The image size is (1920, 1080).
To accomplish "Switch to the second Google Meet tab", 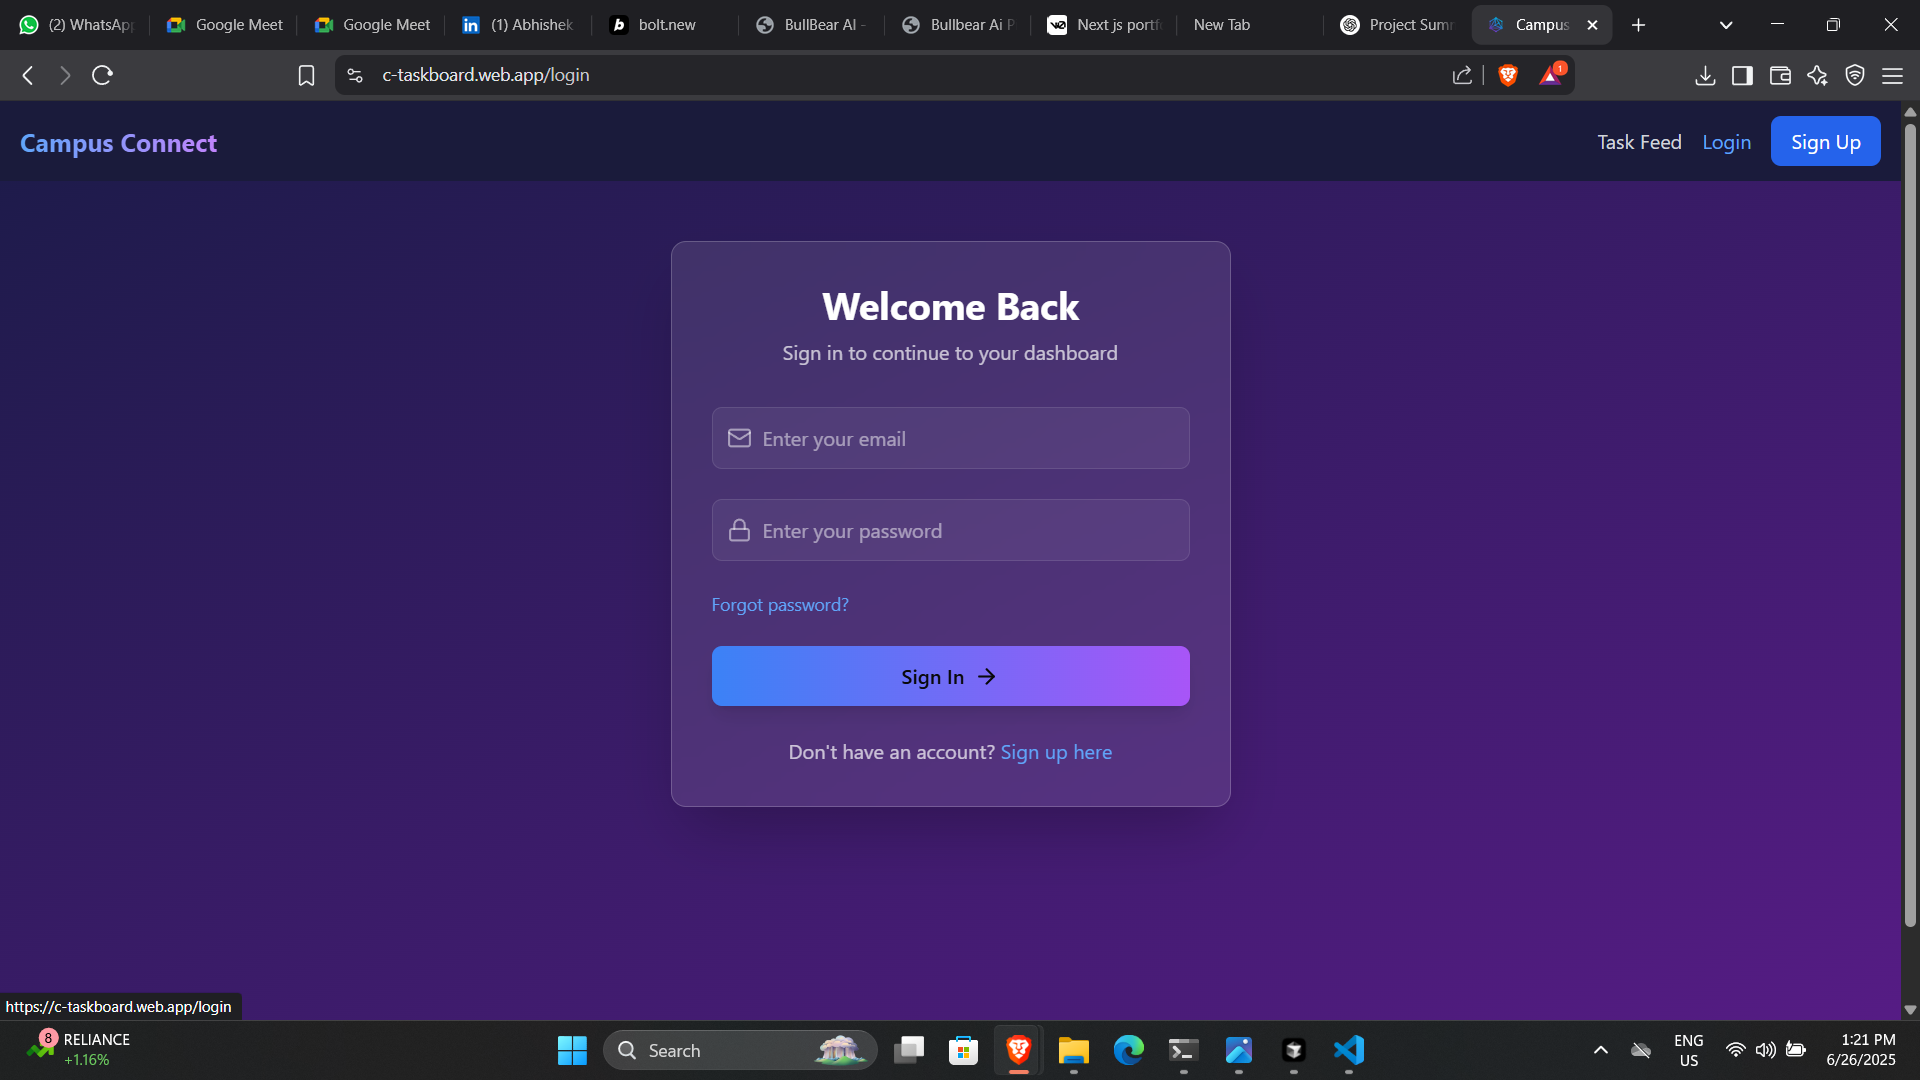I will pyautogui.click(x=372, y=25).
